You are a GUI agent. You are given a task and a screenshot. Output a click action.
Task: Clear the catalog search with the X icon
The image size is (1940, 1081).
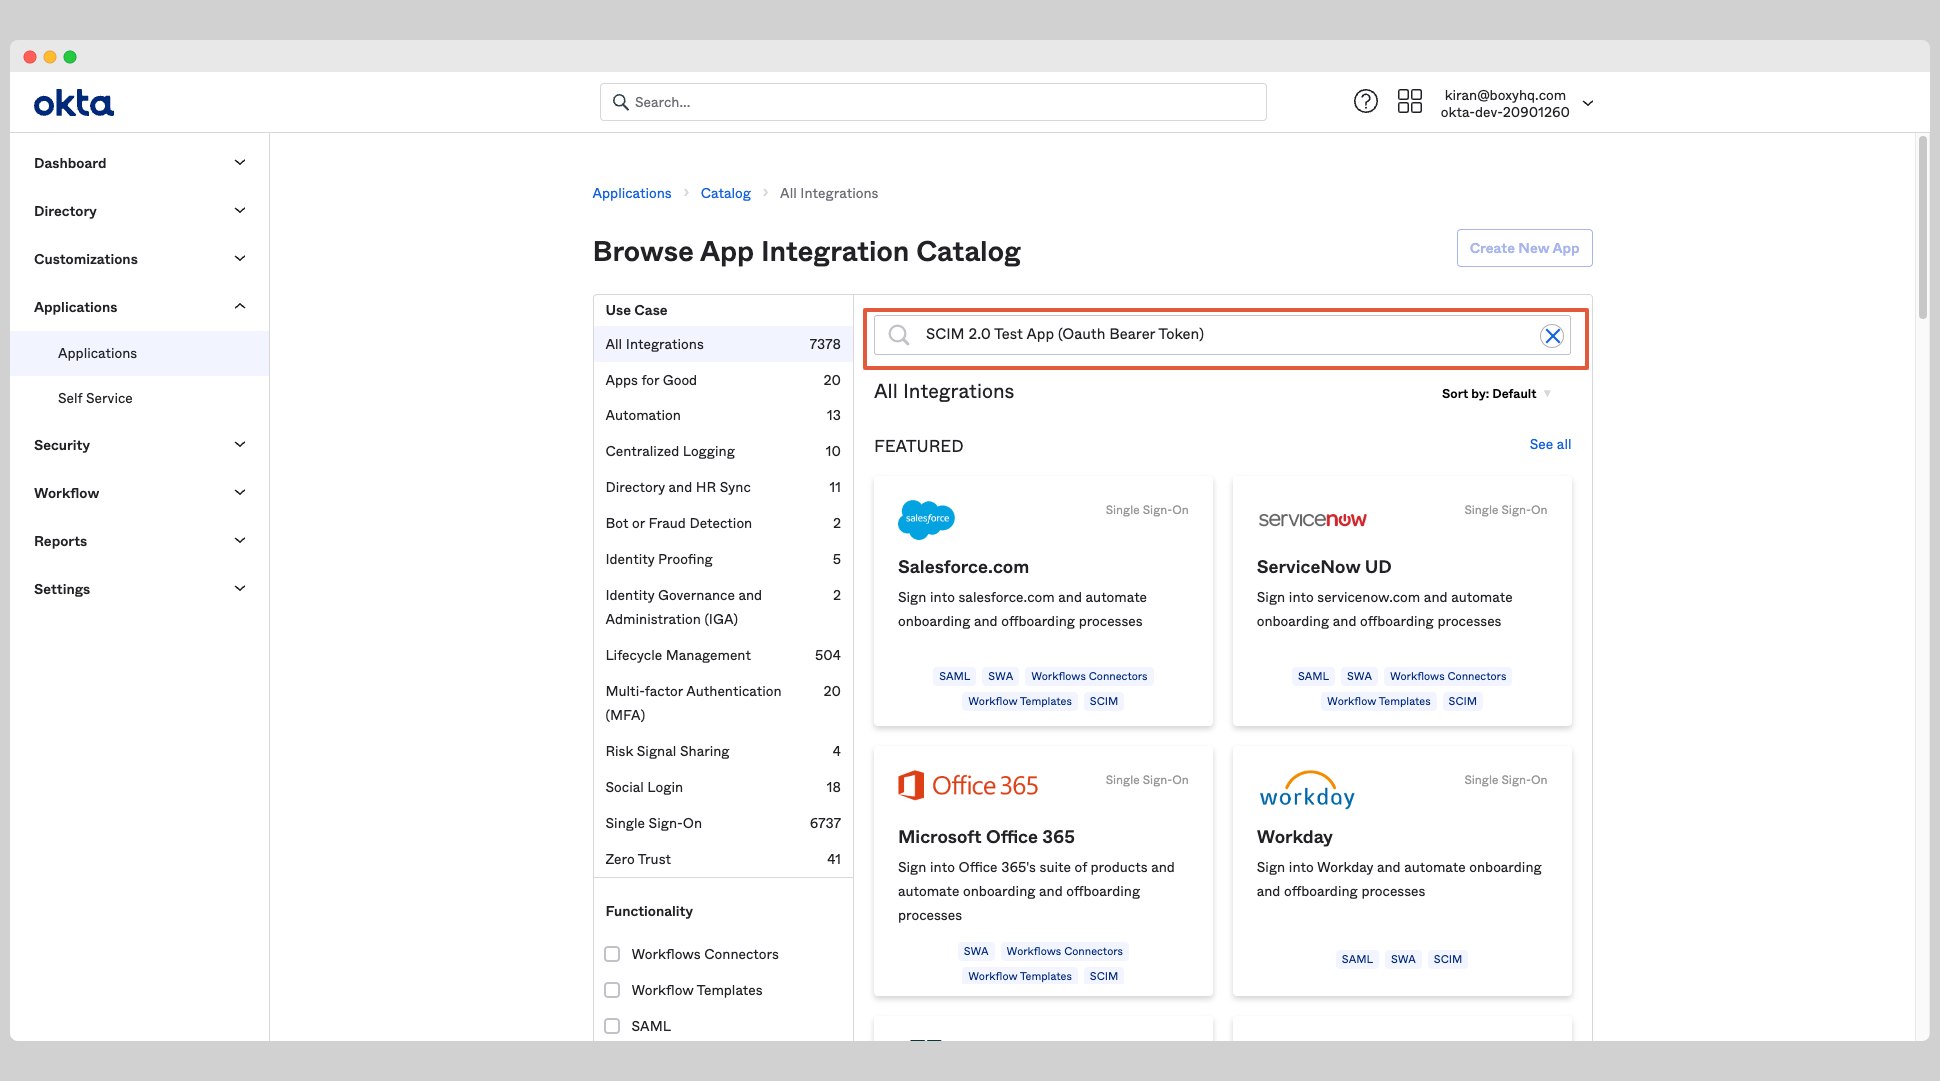[1552, 335]
